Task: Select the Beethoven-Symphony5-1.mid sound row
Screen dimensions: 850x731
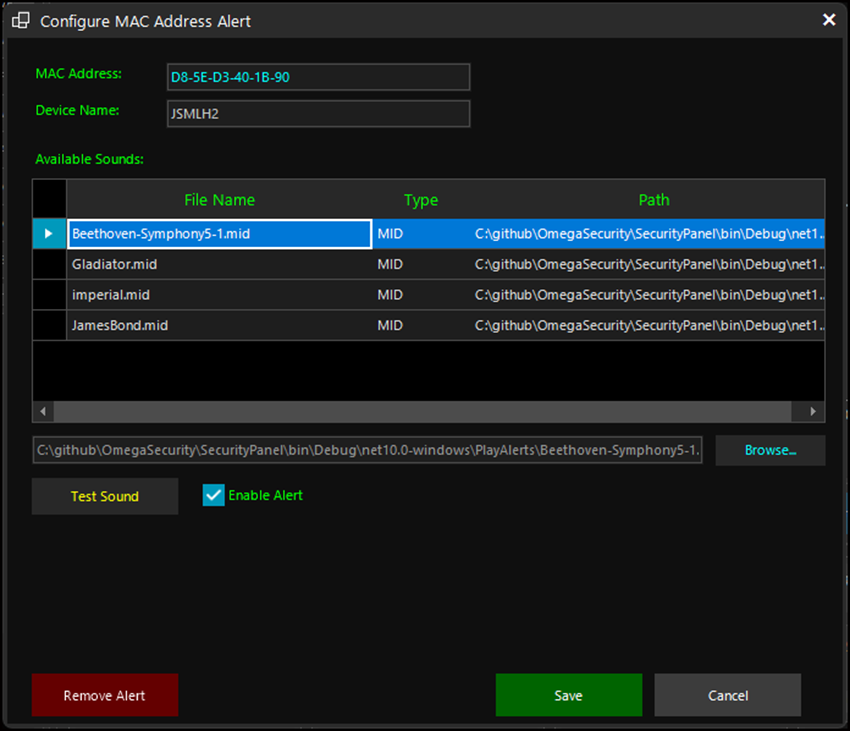Action: click(200, 233)
